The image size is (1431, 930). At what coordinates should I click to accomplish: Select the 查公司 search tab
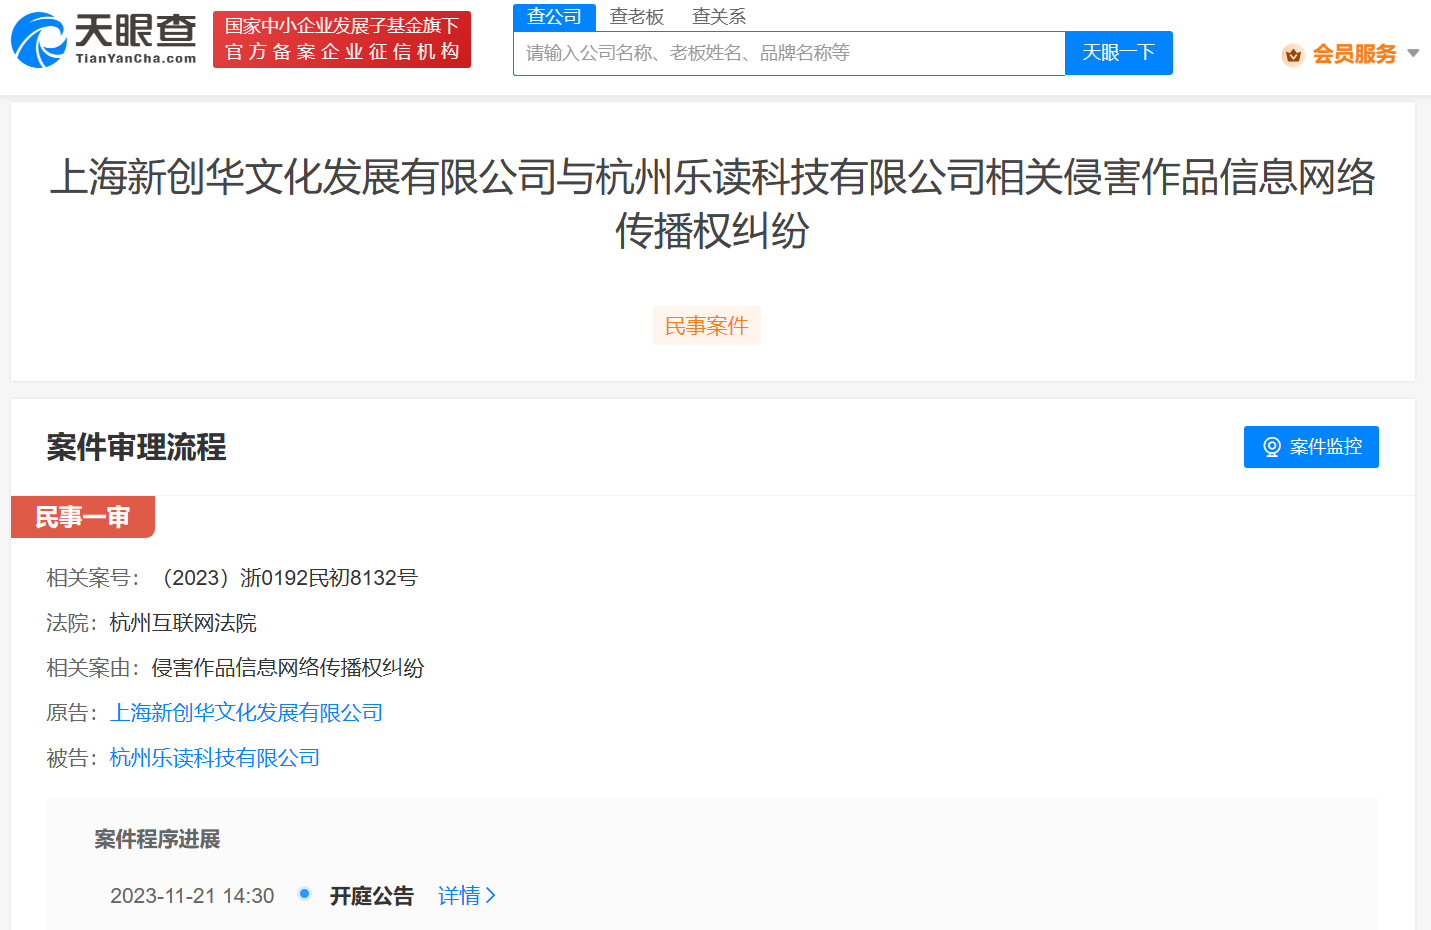[554, 17]
